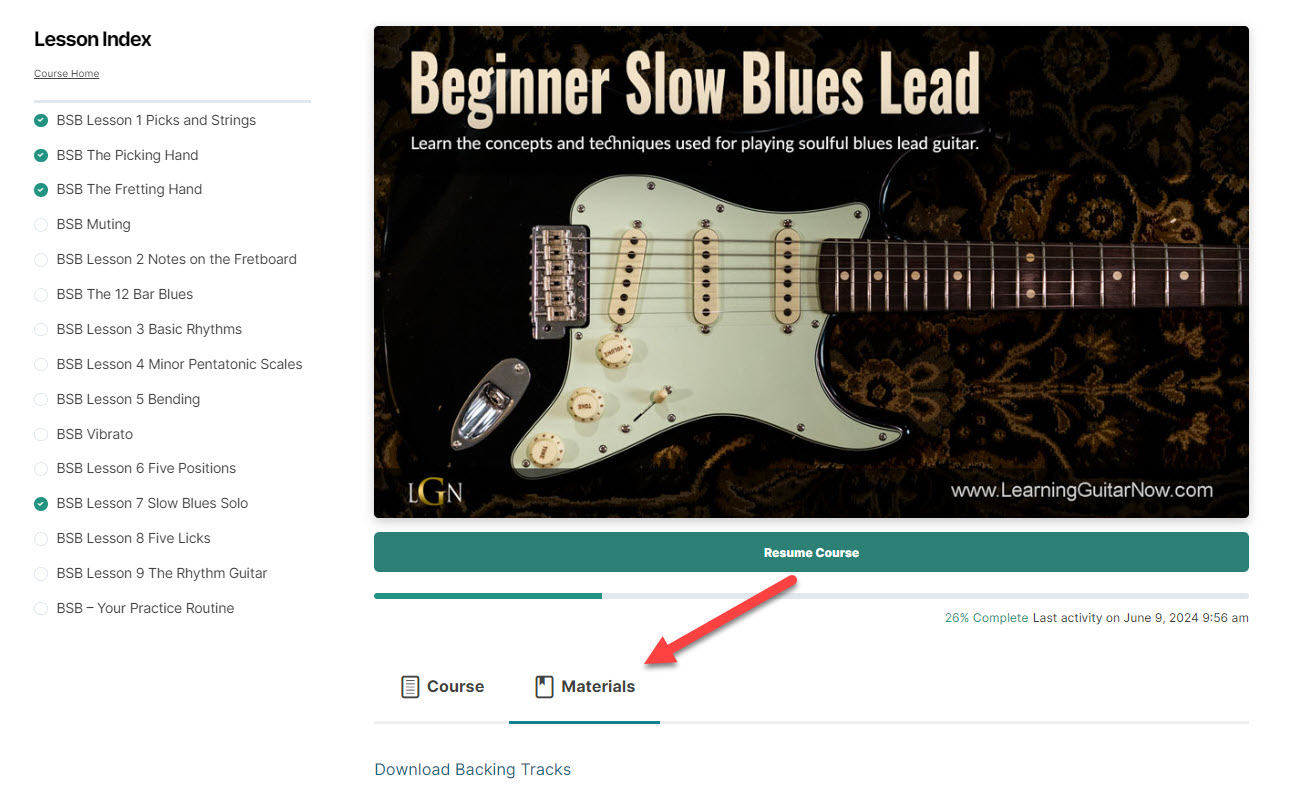Click empty status circle beside BSB Muting
The height and width of the screenshot is (803, 1289).
(x=41, y=224)
